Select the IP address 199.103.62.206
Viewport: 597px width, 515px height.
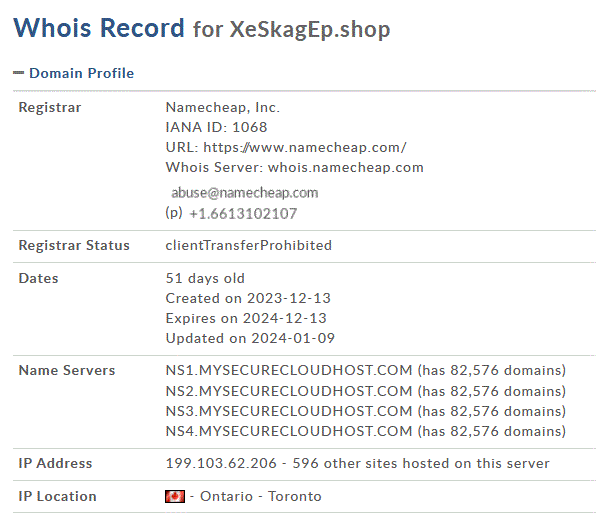pyautogui.click(x=221, y=464)
